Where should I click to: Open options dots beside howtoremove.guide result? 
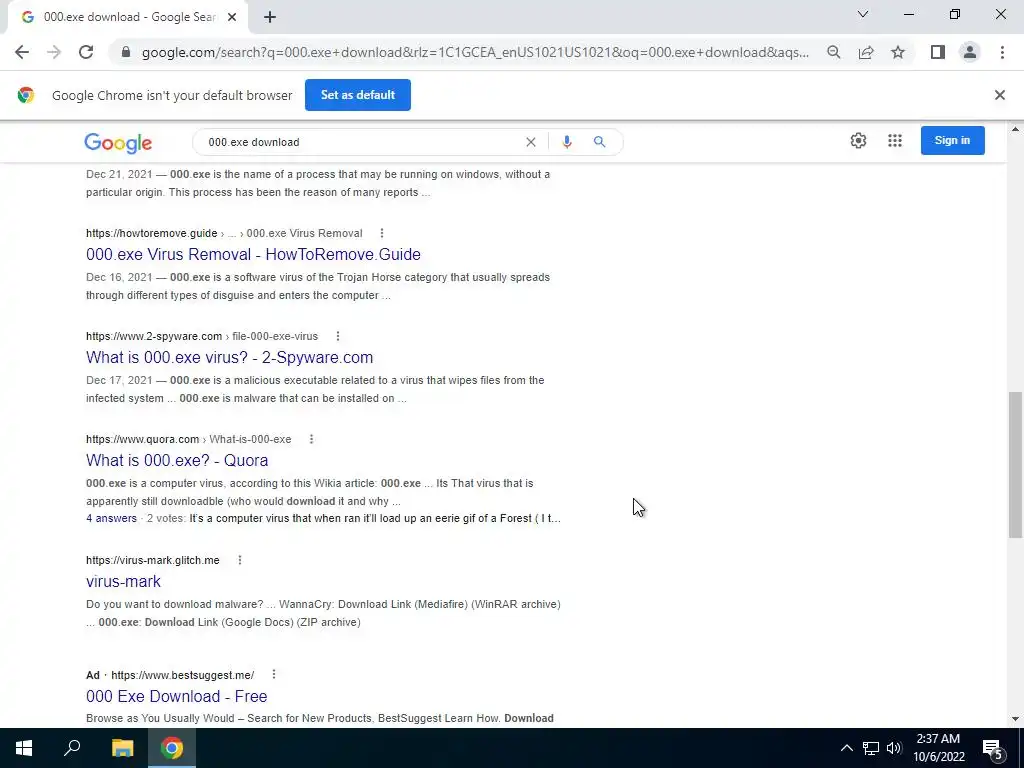(382, 233)
